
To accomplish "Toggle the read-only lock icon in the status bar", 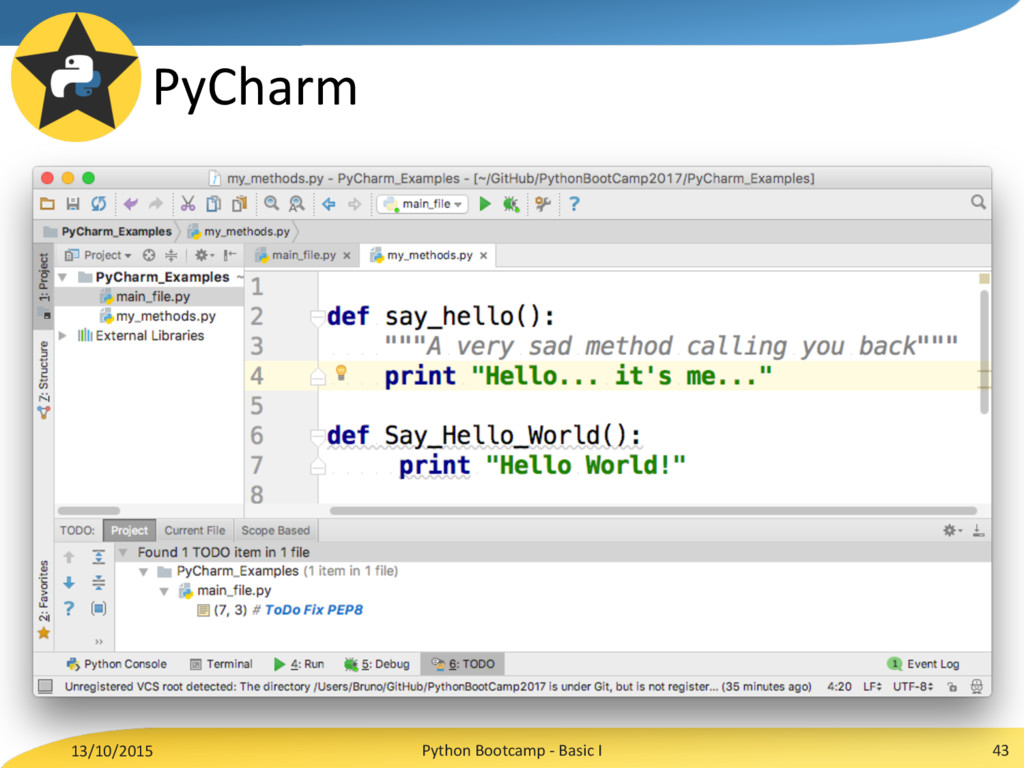I will [x=953, y=686].
